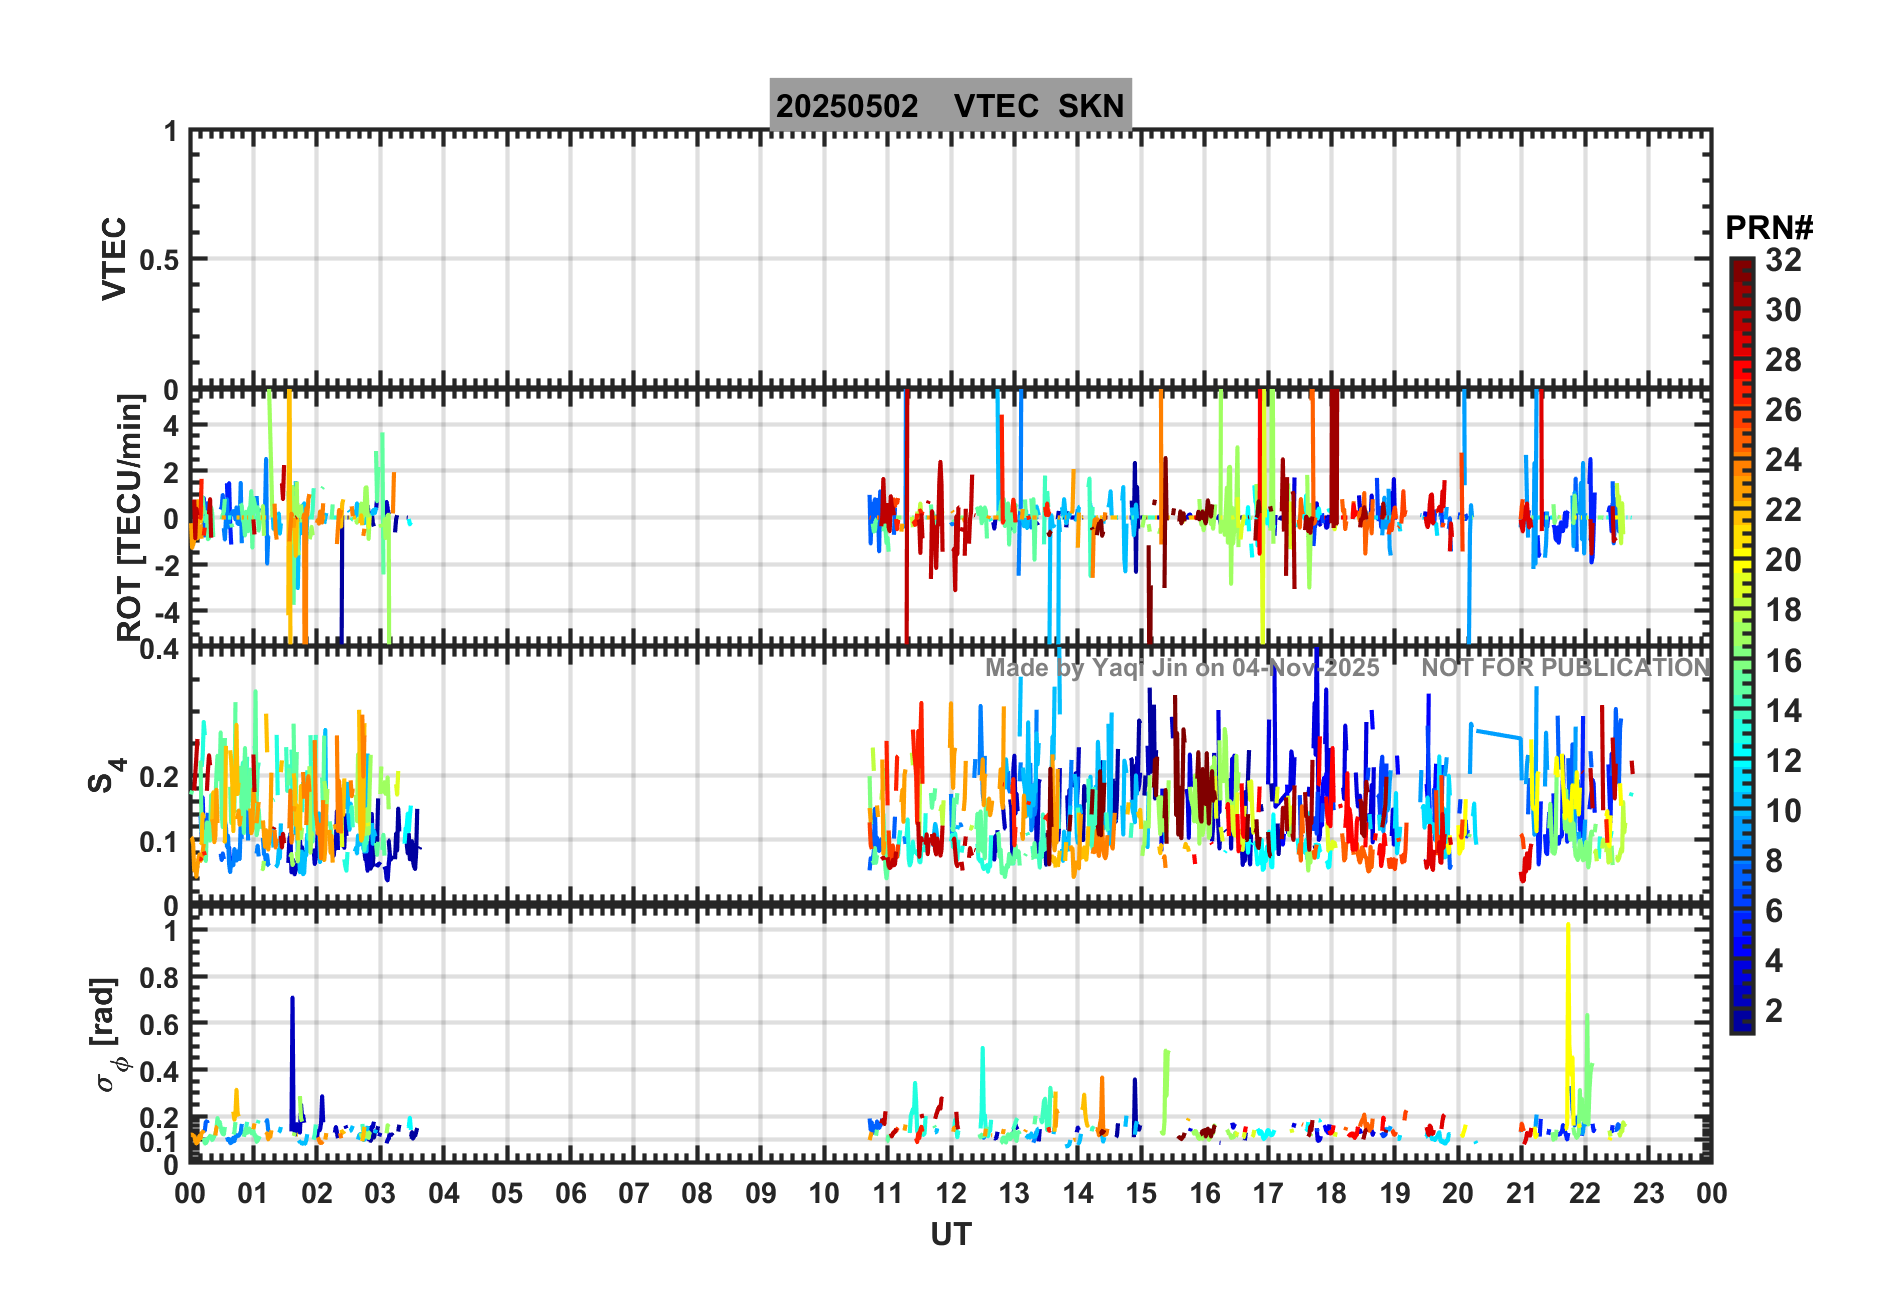
Task: Click x-axis tick label 02
Action: click(x=317, y=1194)
